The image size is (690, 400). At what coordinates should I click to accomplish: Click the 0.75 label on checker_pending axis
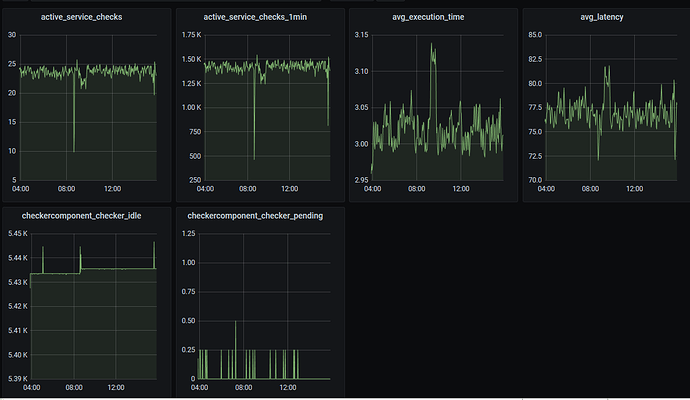tap(188, 292)
